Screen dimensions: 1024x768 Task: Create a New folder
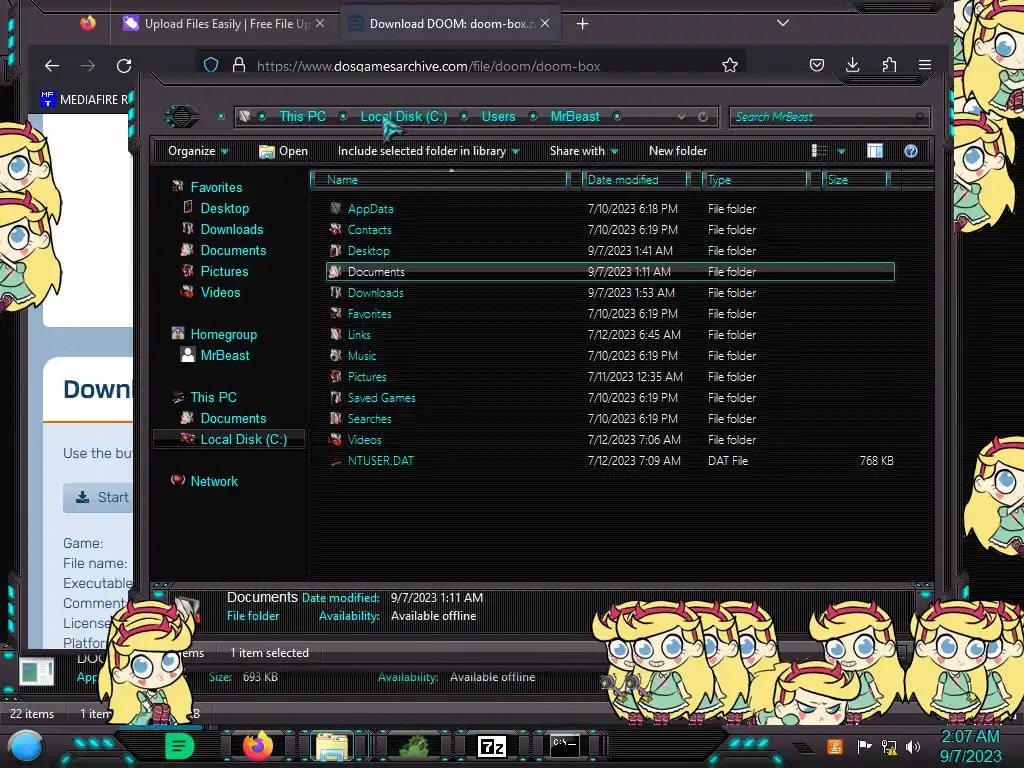(678, 151)
